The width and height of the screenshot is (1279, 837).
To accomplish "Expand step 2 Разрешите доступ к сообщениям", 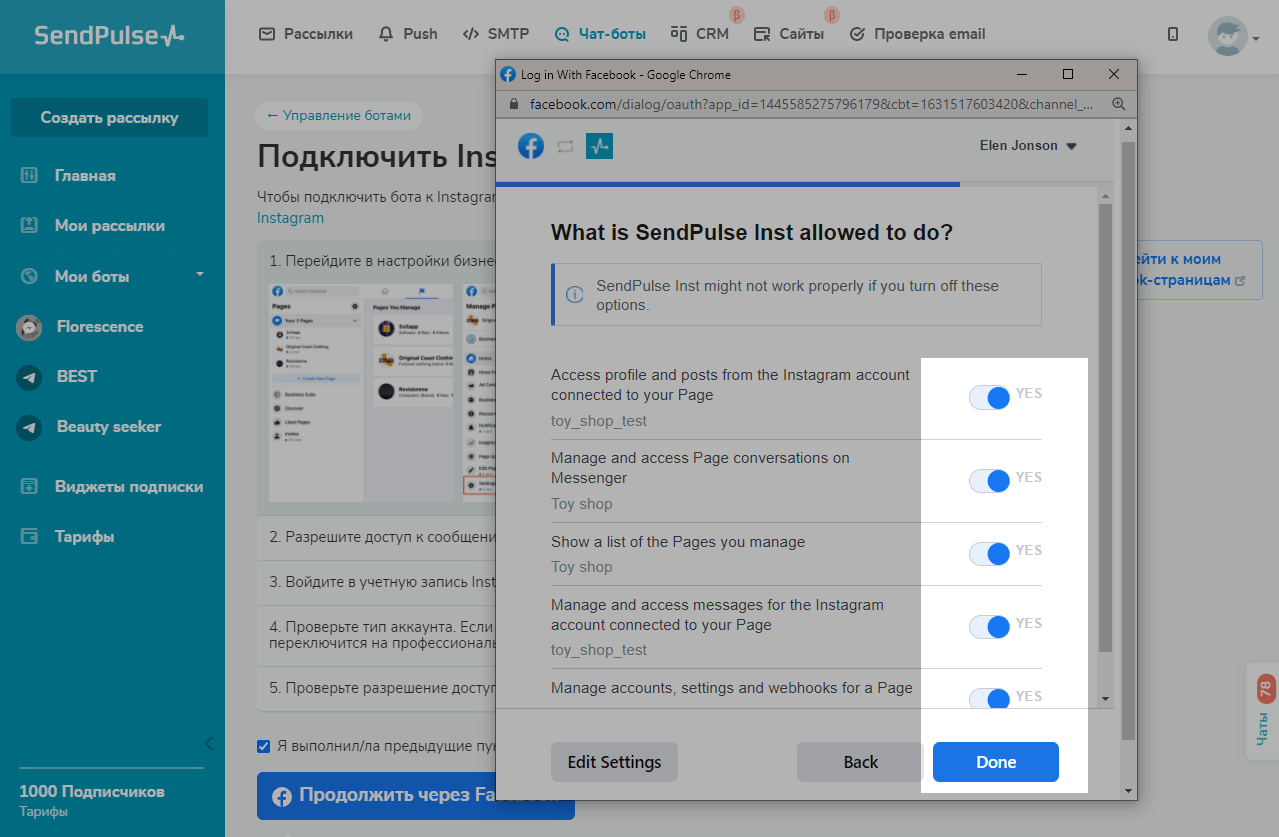I will pyautogui.click(x=377, y=537).
